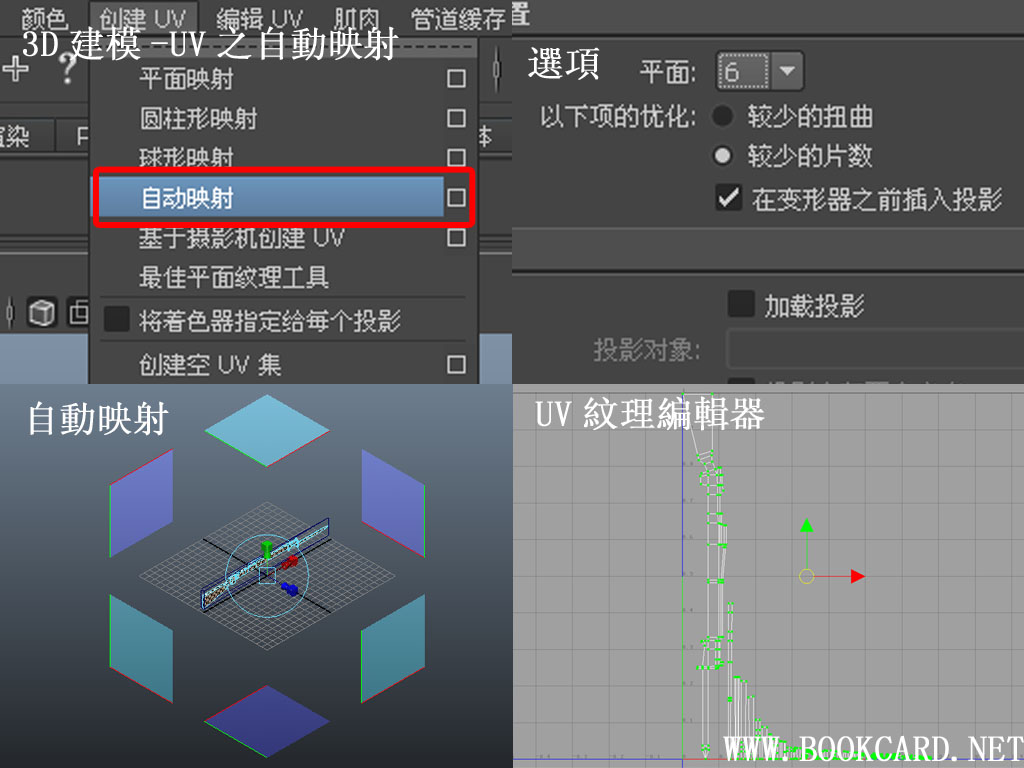Open the 球形映射 option box square

pos(455,158)
